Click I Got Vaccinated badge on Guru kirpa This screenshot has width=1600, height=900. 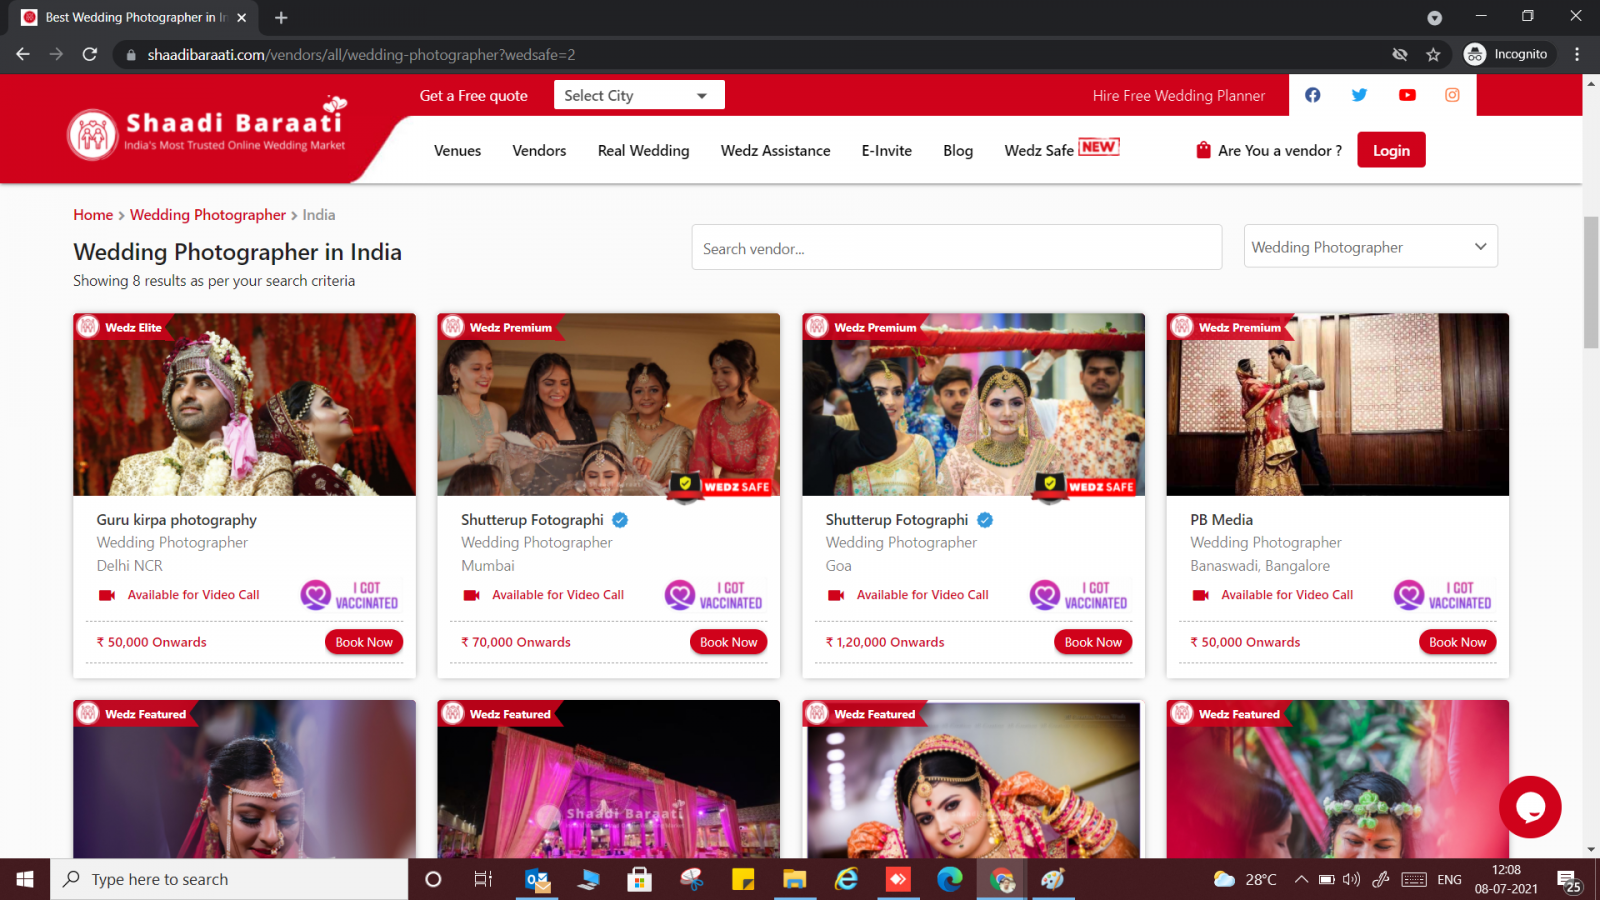[349, 595]
